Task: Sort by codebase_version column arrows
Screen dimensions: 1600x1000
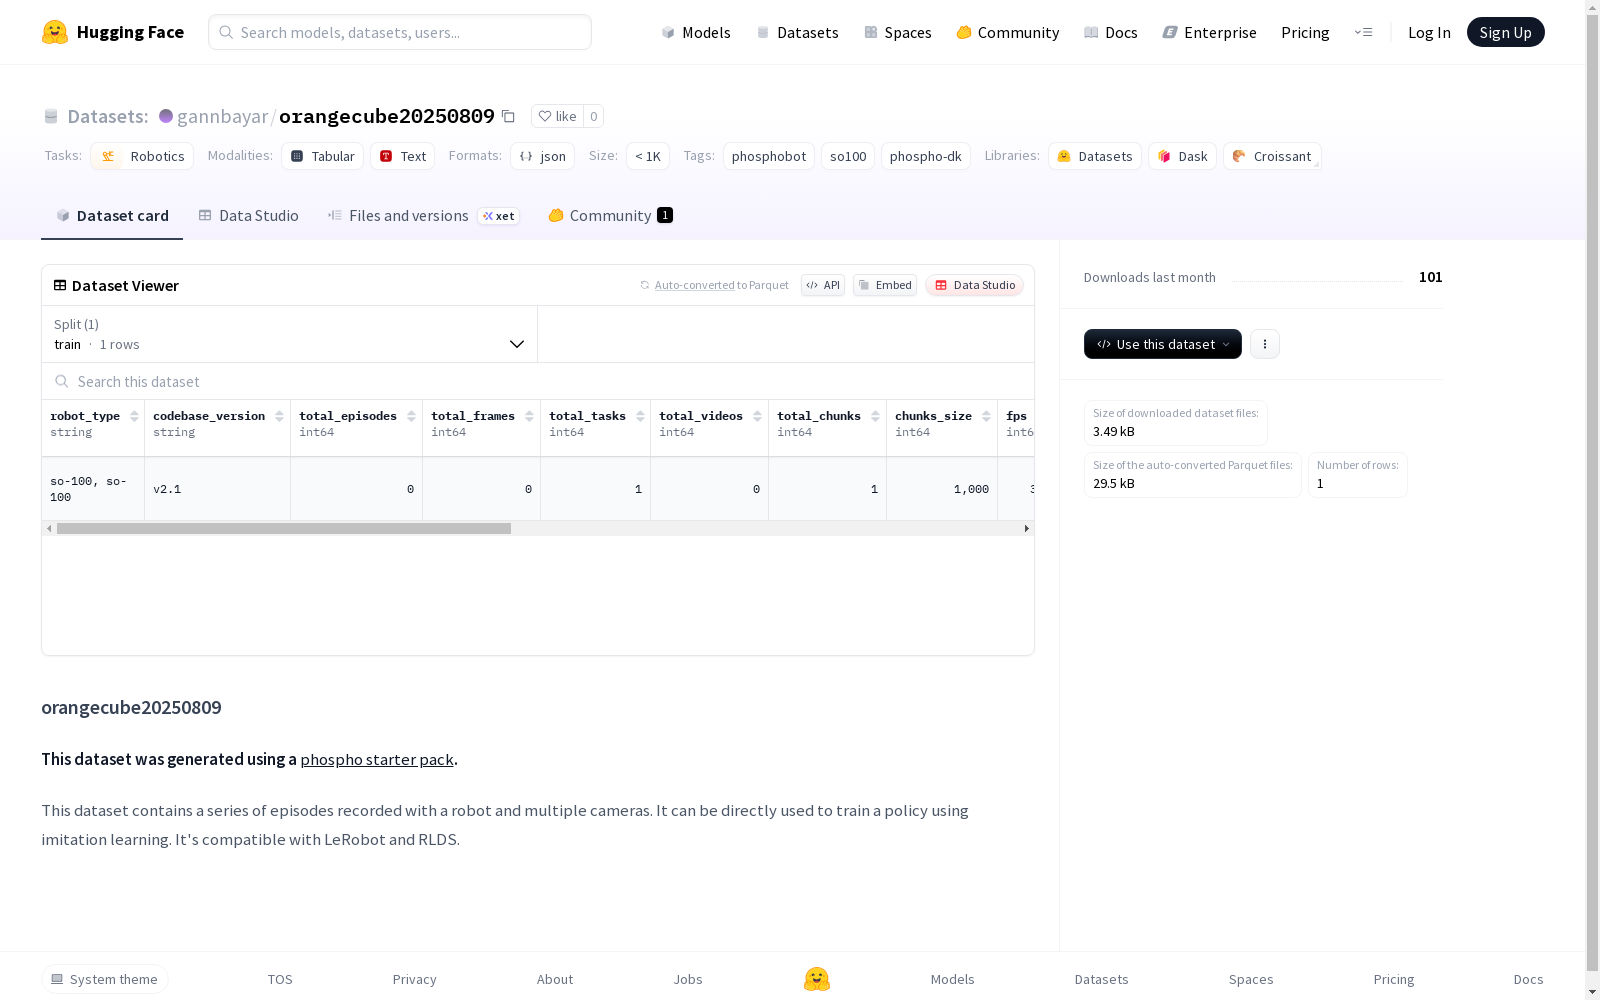Action: coord(279,416)
